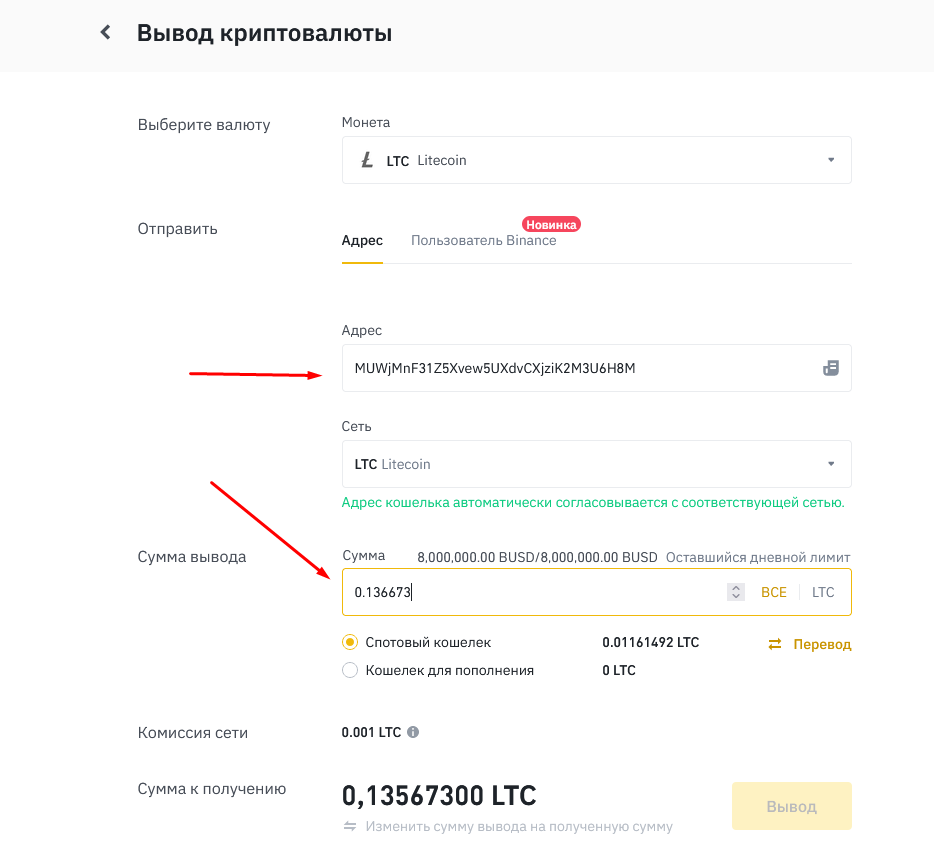Click the swap icon beside Изменить сумму
This screenshot has width=934, height=856.
pyautogui.click(x=350, y=827)
